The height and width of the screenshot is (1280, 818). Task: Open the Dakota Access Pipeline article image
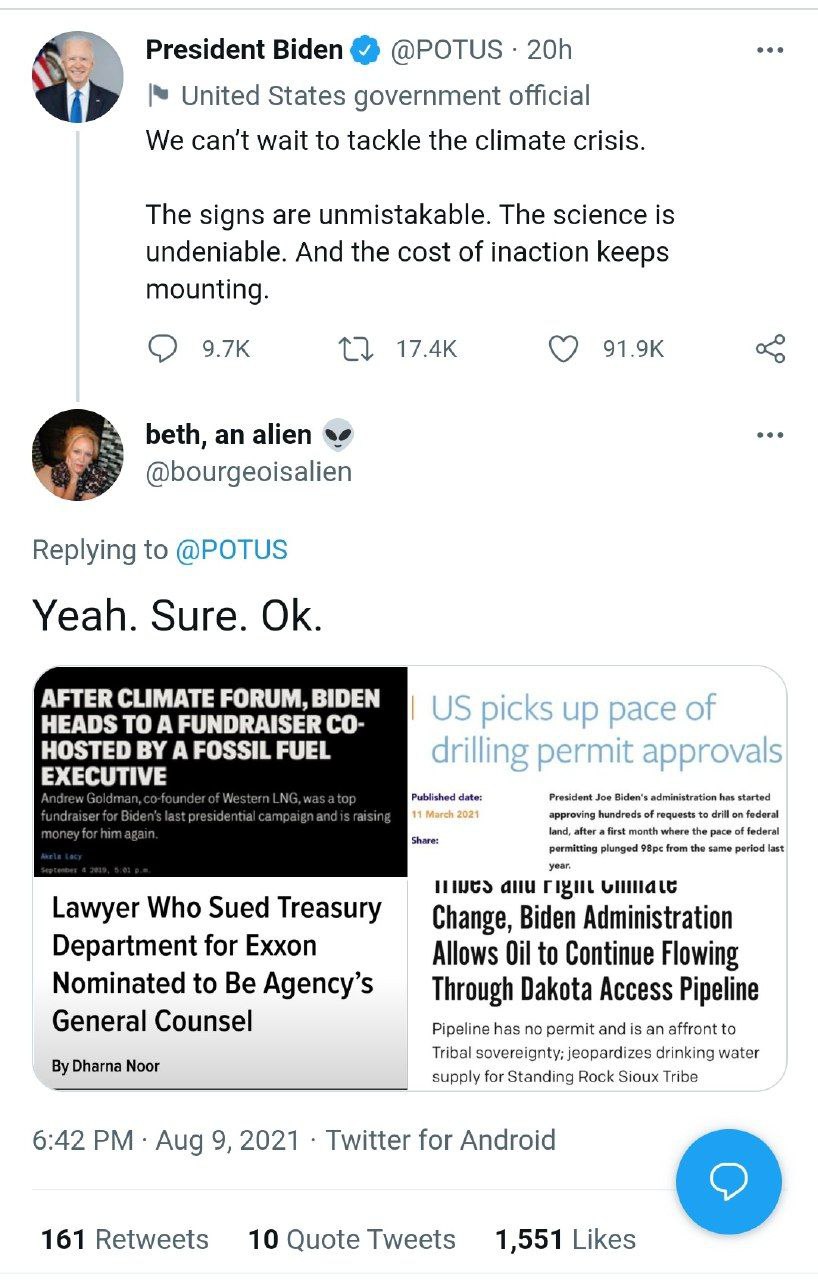[x=597, y=982]
